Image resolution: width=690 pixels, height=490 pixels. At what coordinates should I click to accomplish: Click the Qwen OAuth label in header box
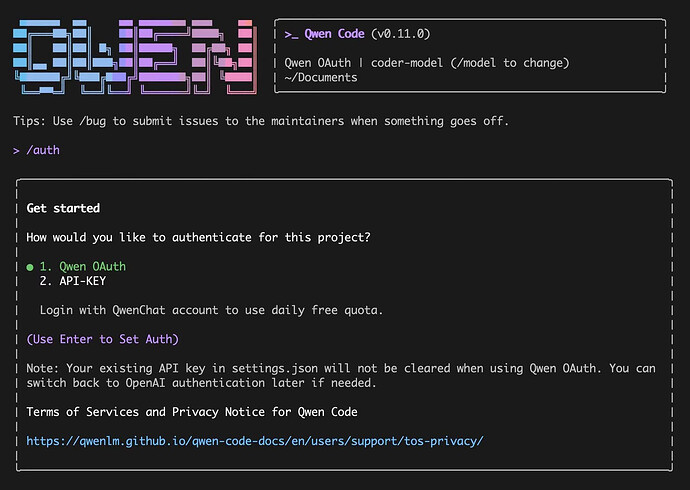point(326,63)
